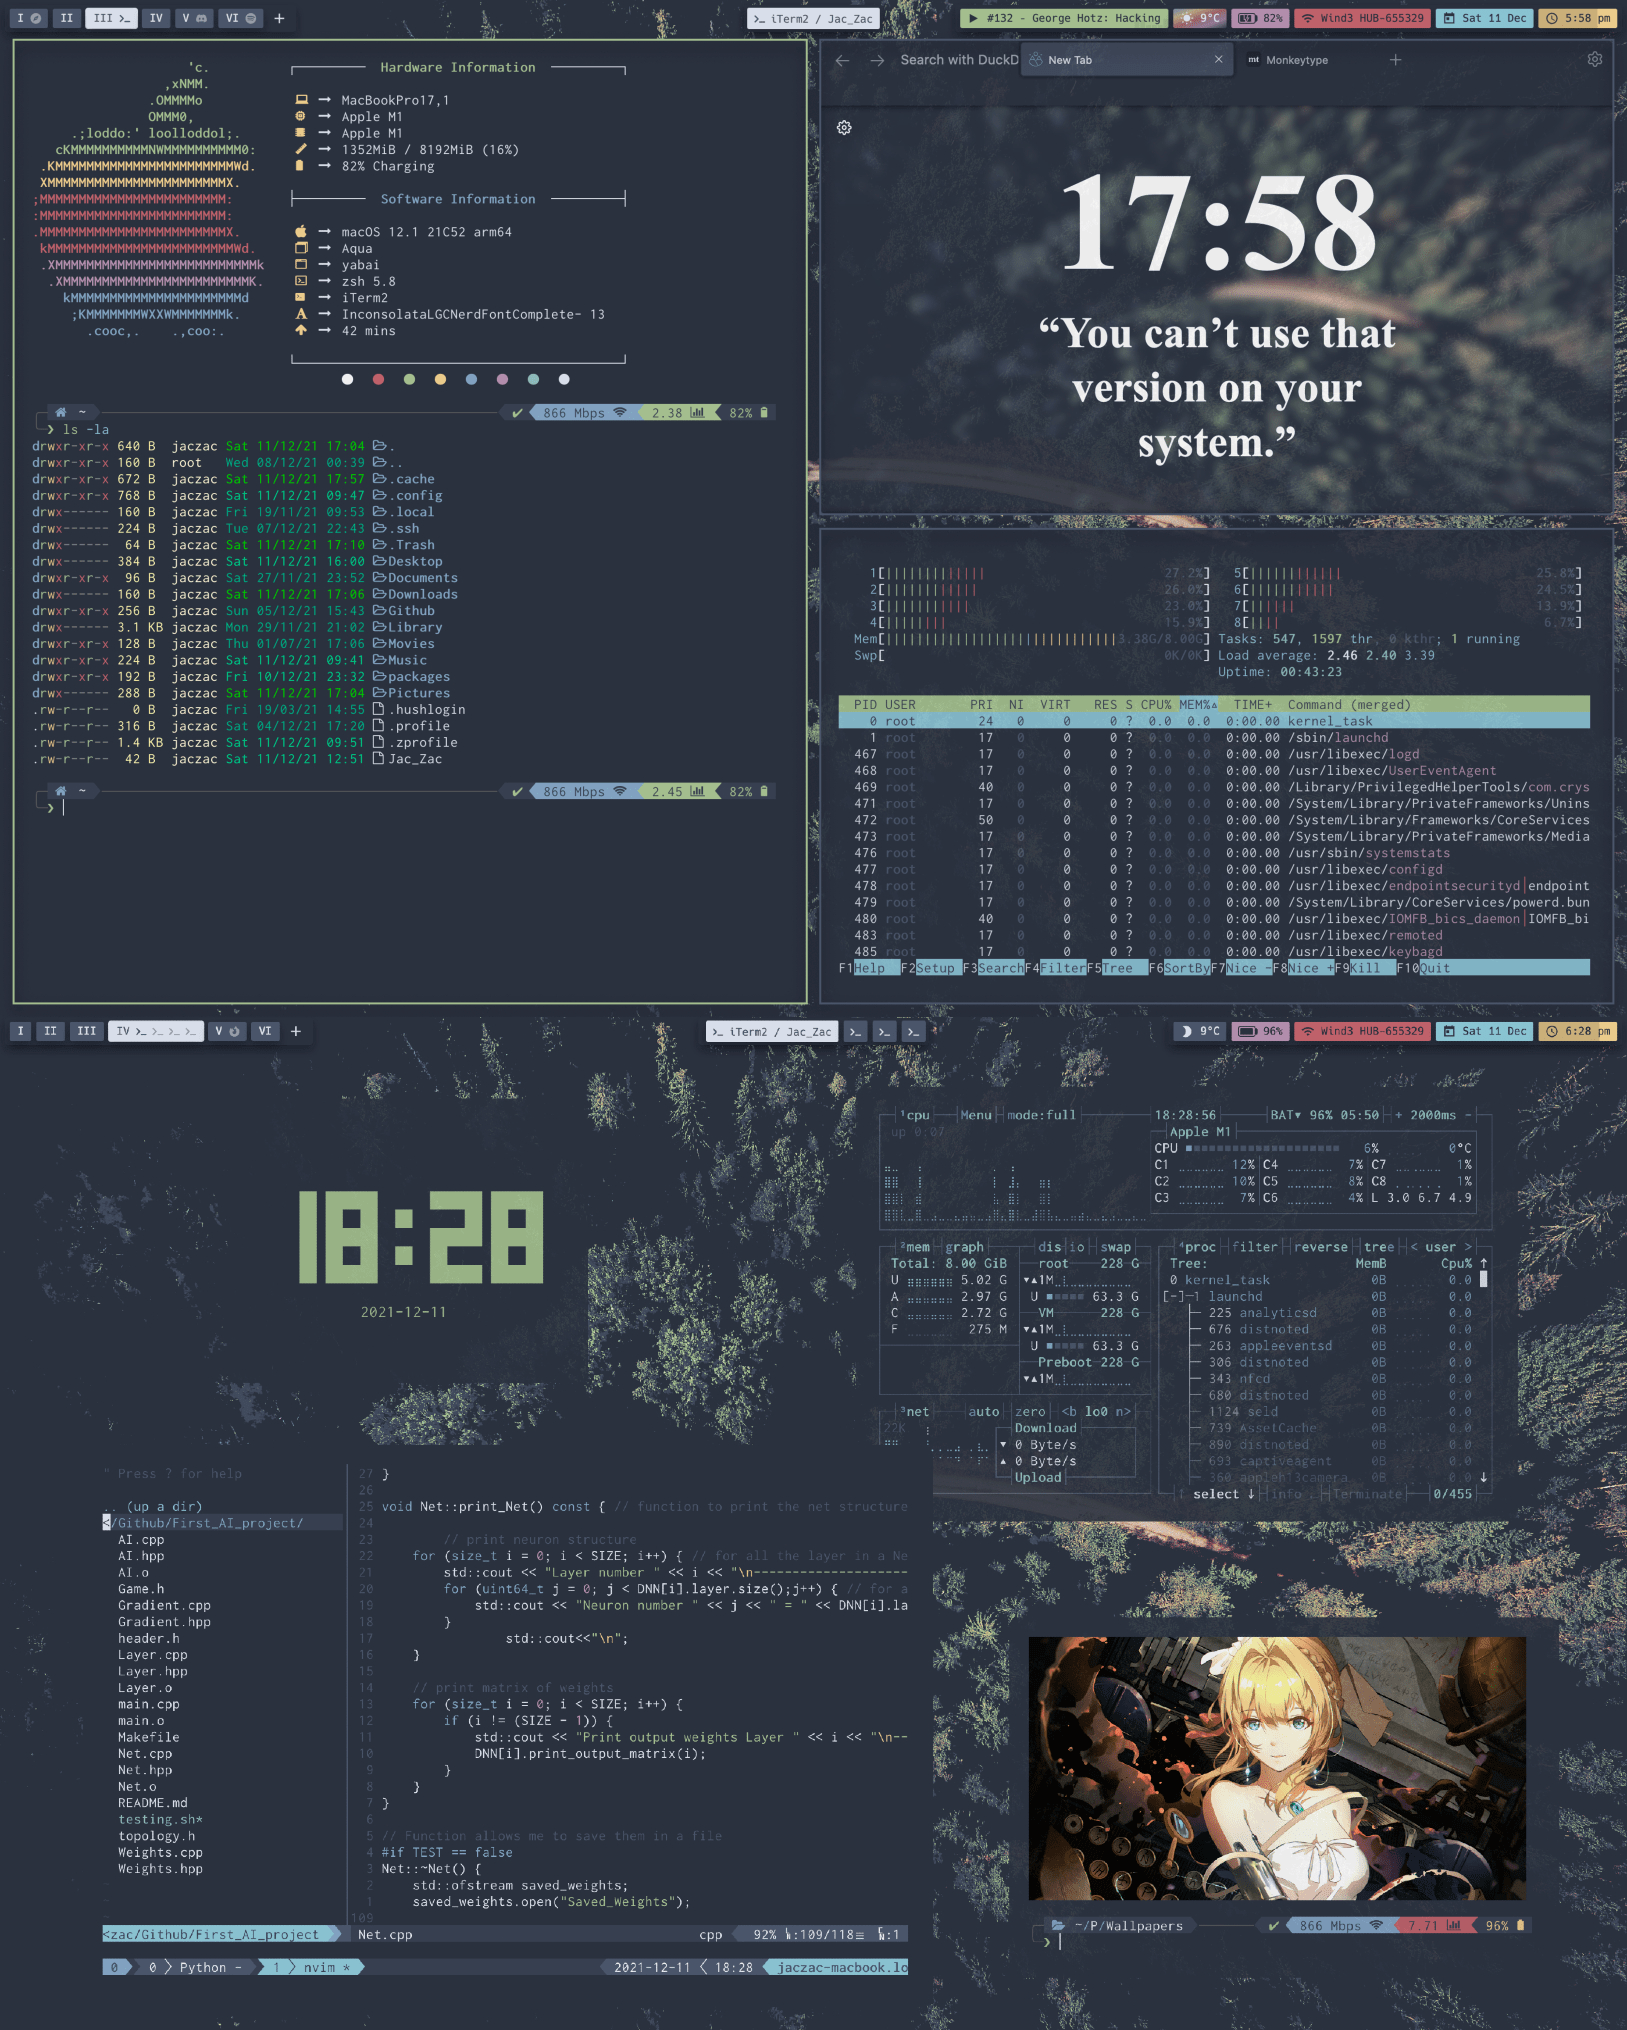Viewport: 1627px width, 2030px height.
Task: Toggle auto scaling in btop net
Action: [984, 1412]
